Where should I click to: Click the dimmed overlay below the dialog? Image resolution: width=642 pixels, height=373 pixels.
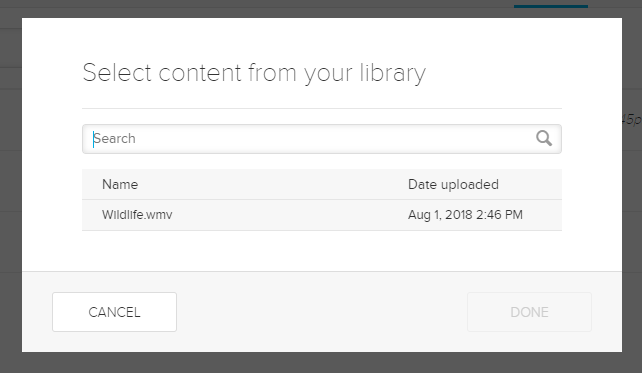pos(321,363)
